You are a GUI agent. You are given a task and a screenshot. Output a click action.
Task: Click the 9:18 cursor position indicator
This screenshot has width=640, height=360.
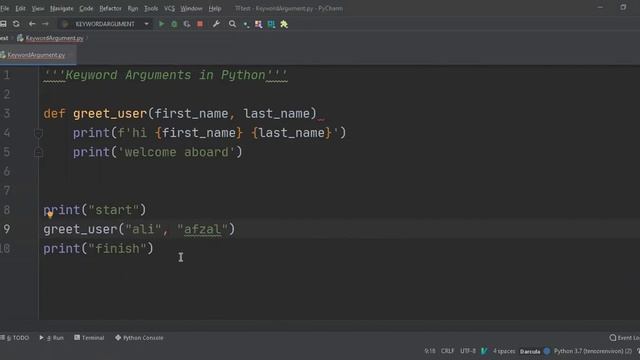click(x=430, y=351)
